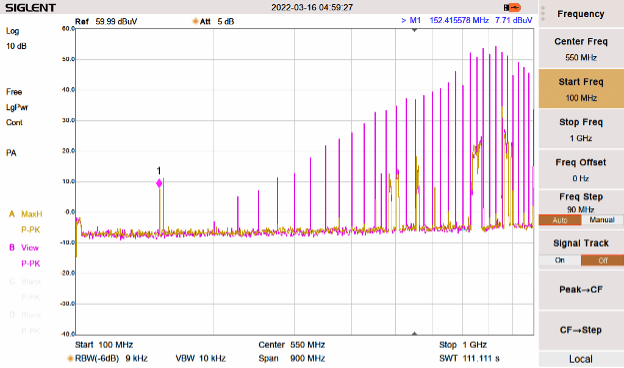
Task: Select the Start Freq softkey
Action: coord(581,89)
